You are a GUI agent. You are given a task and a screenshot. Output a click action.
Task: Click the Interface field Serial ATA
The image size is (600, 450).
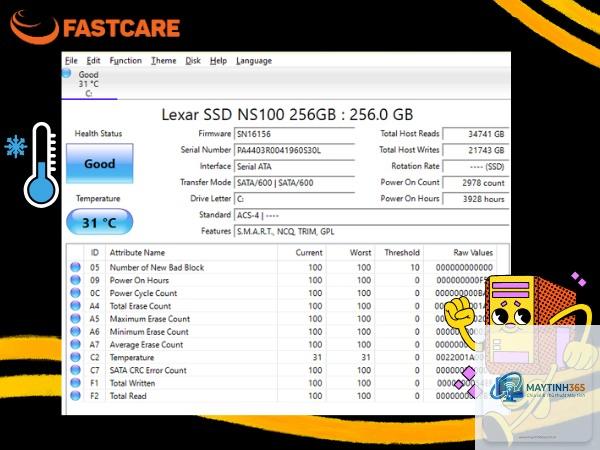(294, 166)
